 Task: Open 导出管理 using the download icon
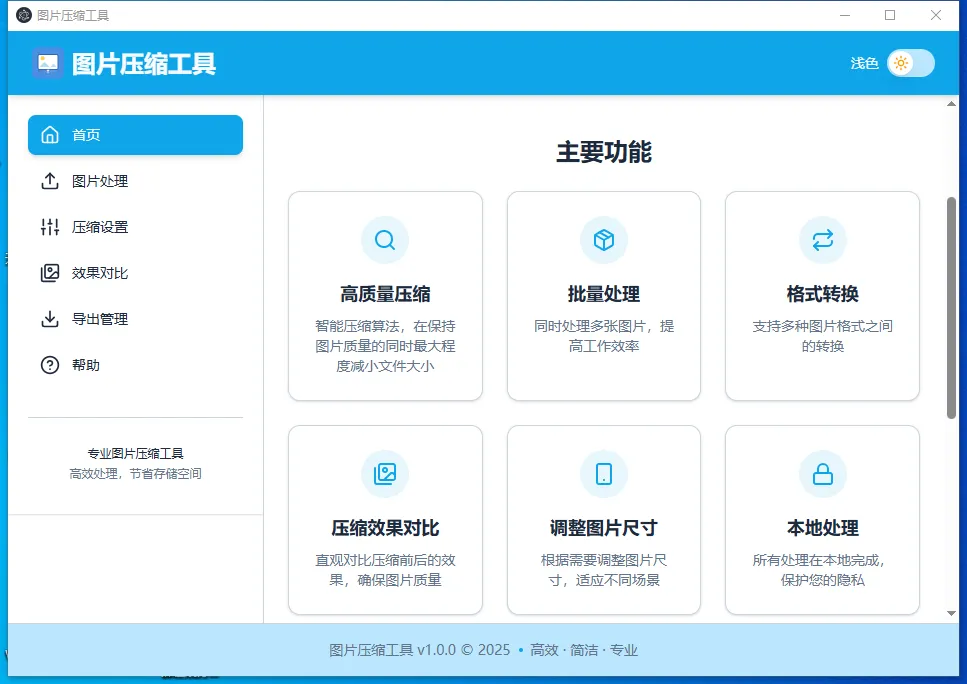pos(49,319)
